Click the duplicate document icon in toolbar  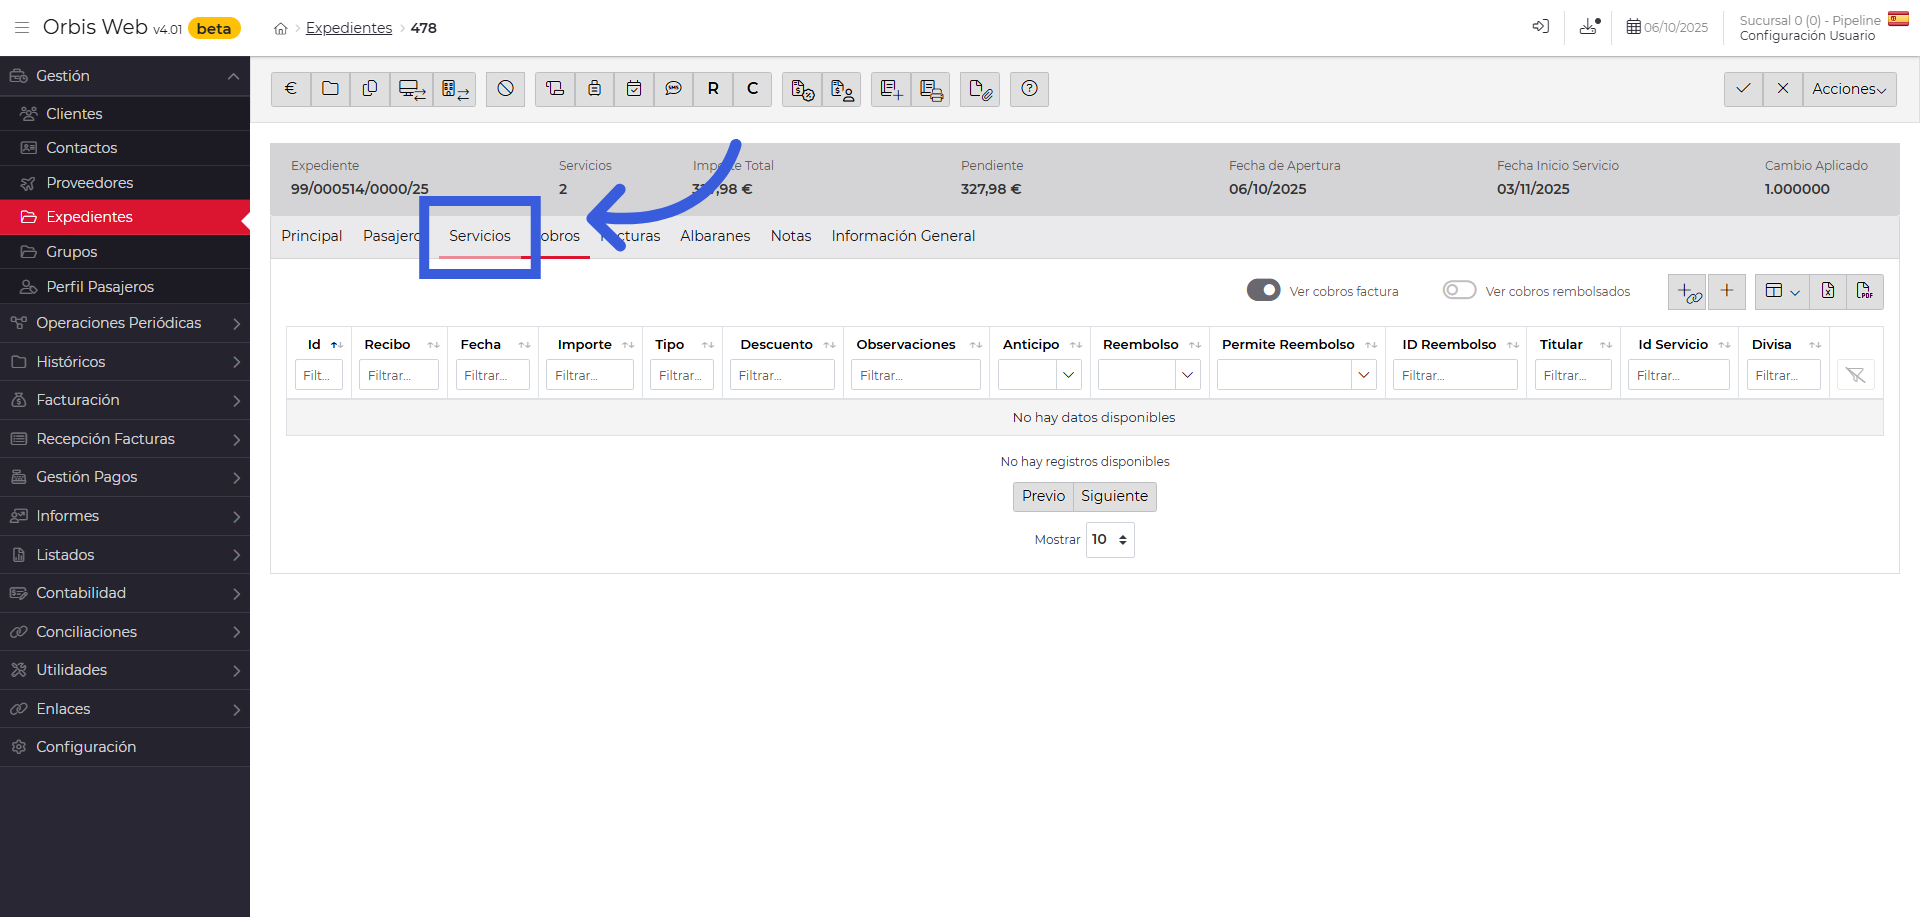(x=369, y=89)
